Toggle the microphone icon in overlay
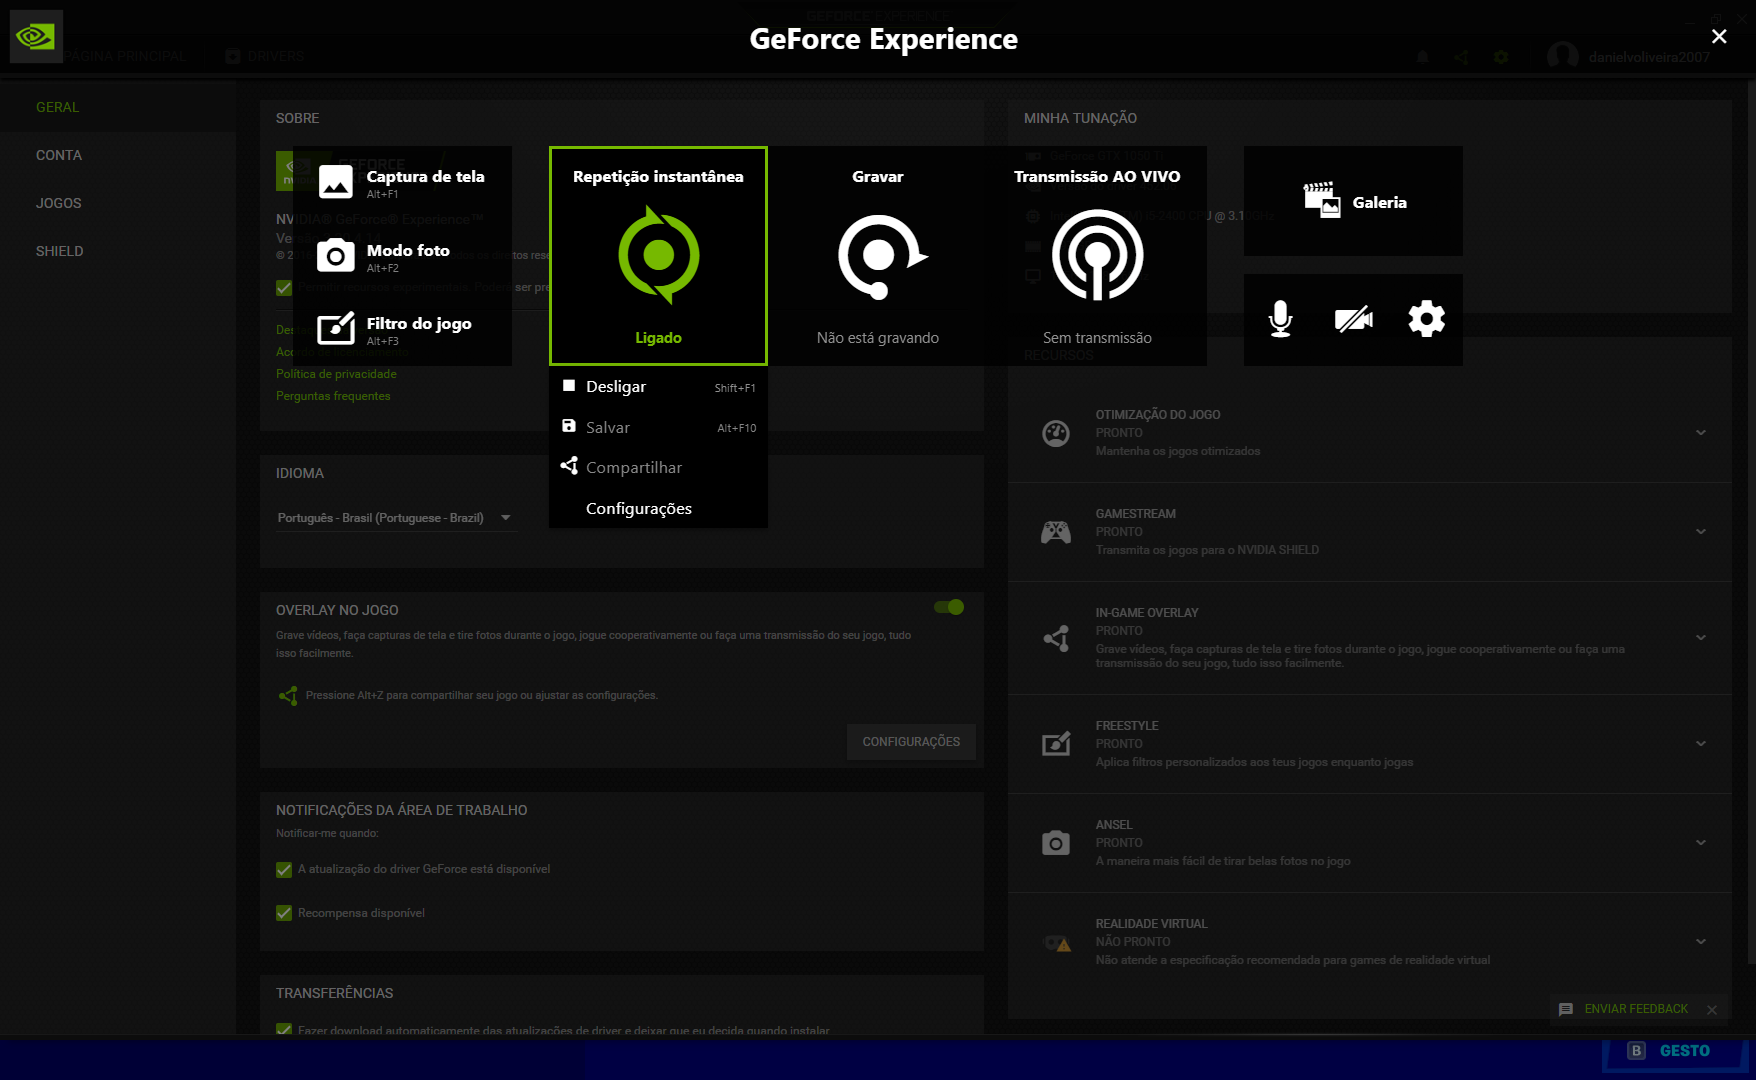Screen dimensions: 1756x1080 click(1280, 319)
